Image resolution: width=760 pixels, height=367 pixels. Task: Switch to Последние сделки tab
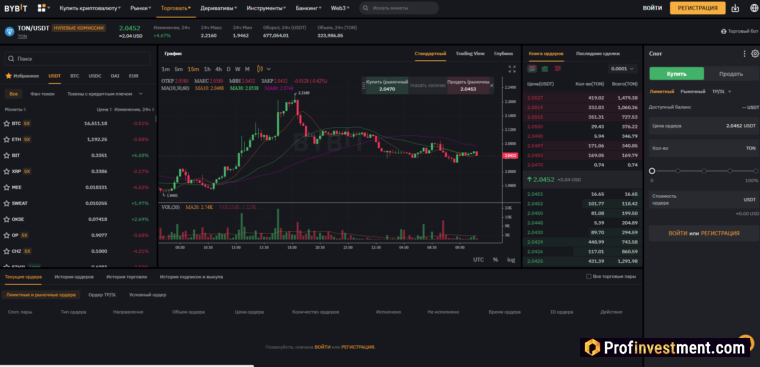(598, 53)
